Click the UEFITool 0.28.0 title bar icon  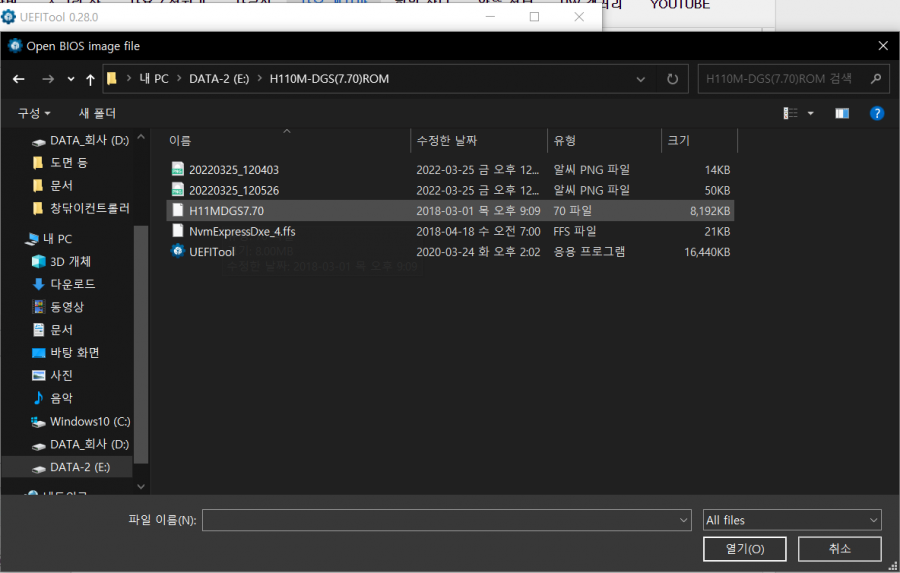point(9,17)
